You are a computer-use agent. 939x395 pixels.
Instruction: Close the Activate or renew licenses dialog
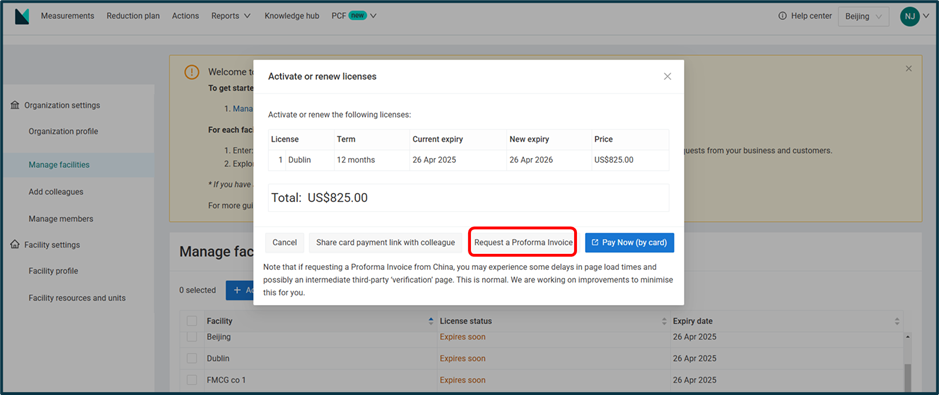667,77
